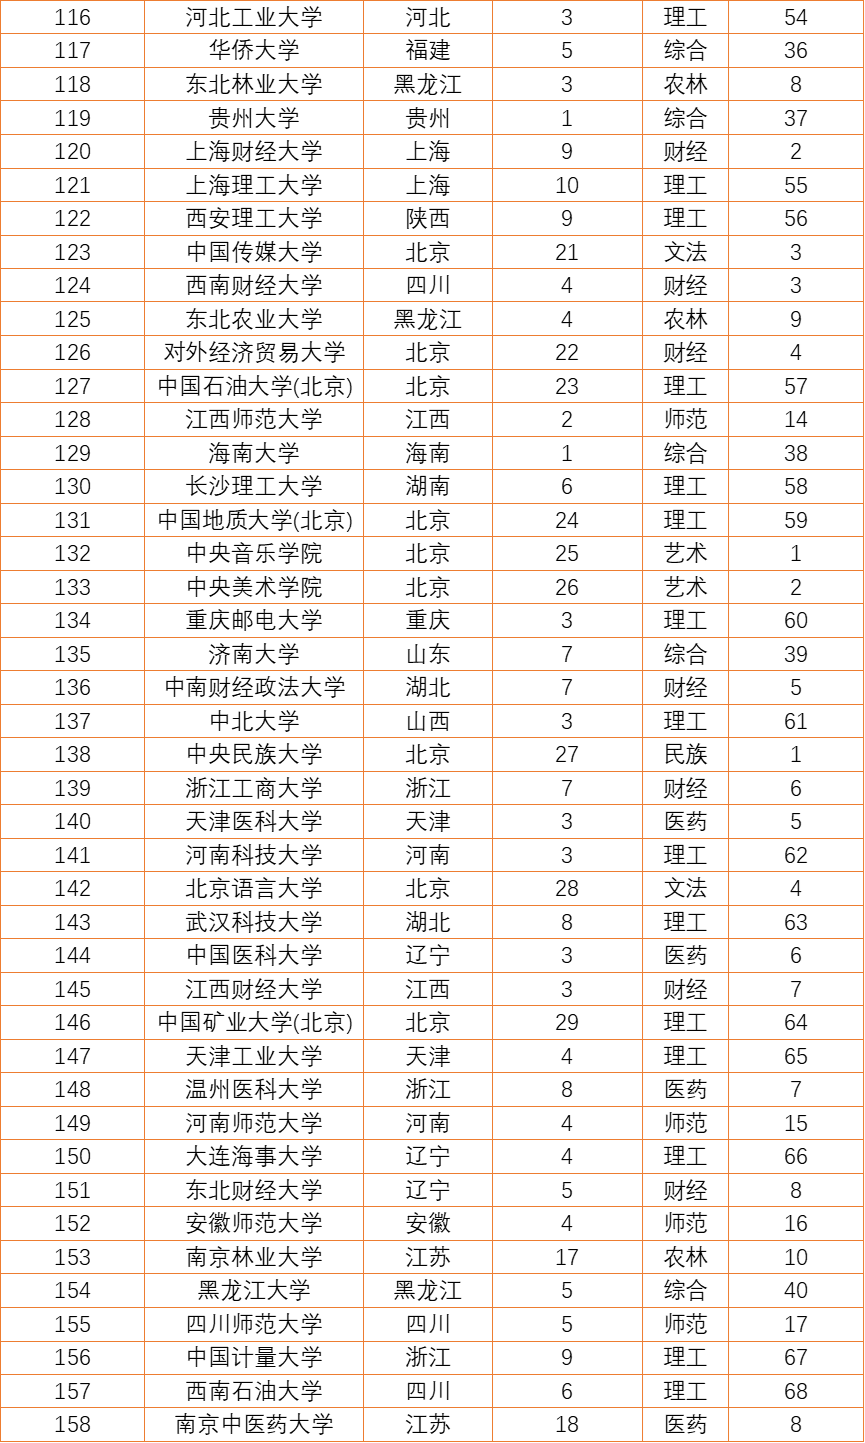
Task: Select '天津工业大学' in row 147
Action: (x=254, y=1056)
